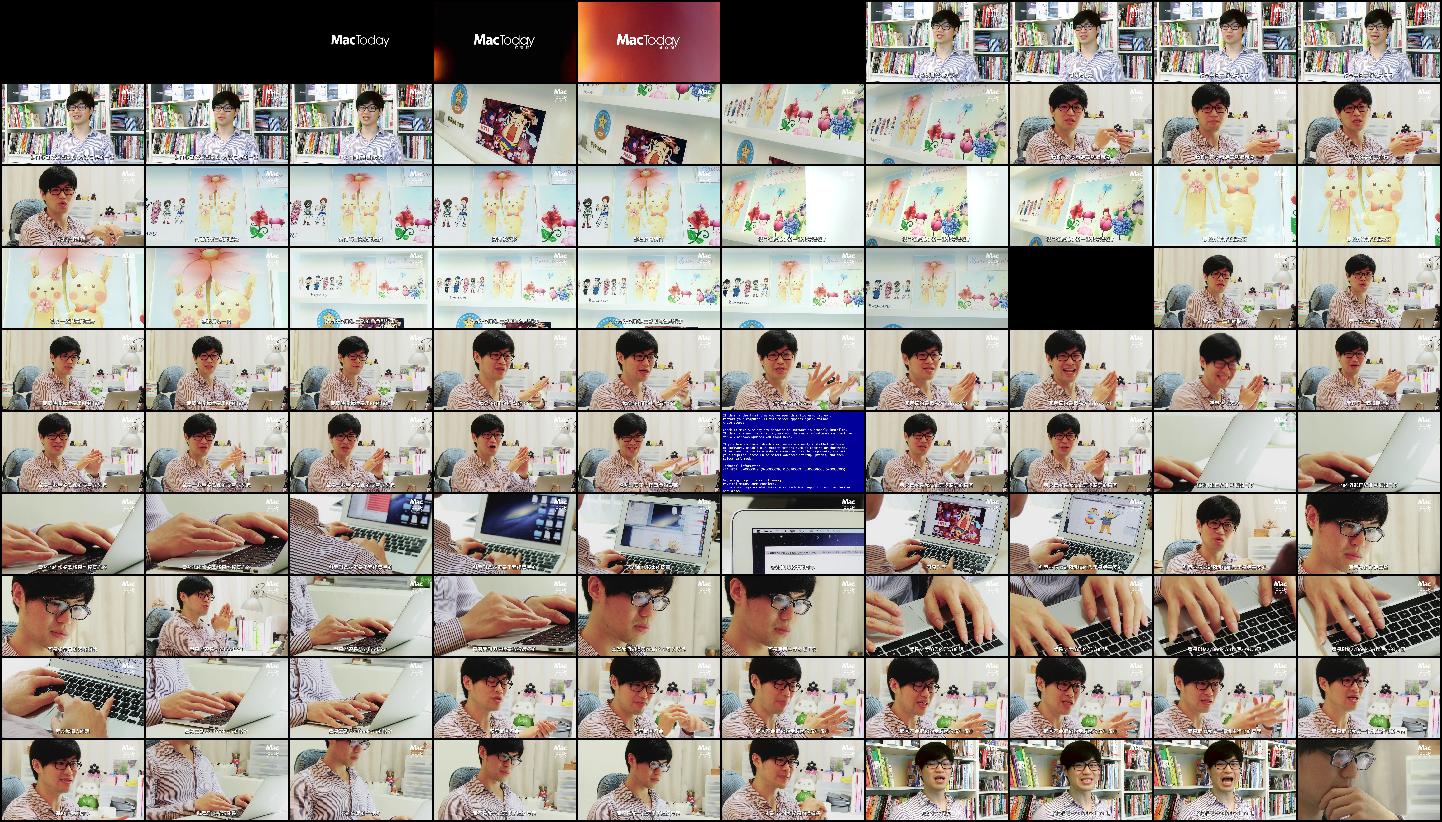The image size is (1442, 822).
Task: Pick the laptop showing two cartoon characters artwork
Action: [x=1081, y=534]
